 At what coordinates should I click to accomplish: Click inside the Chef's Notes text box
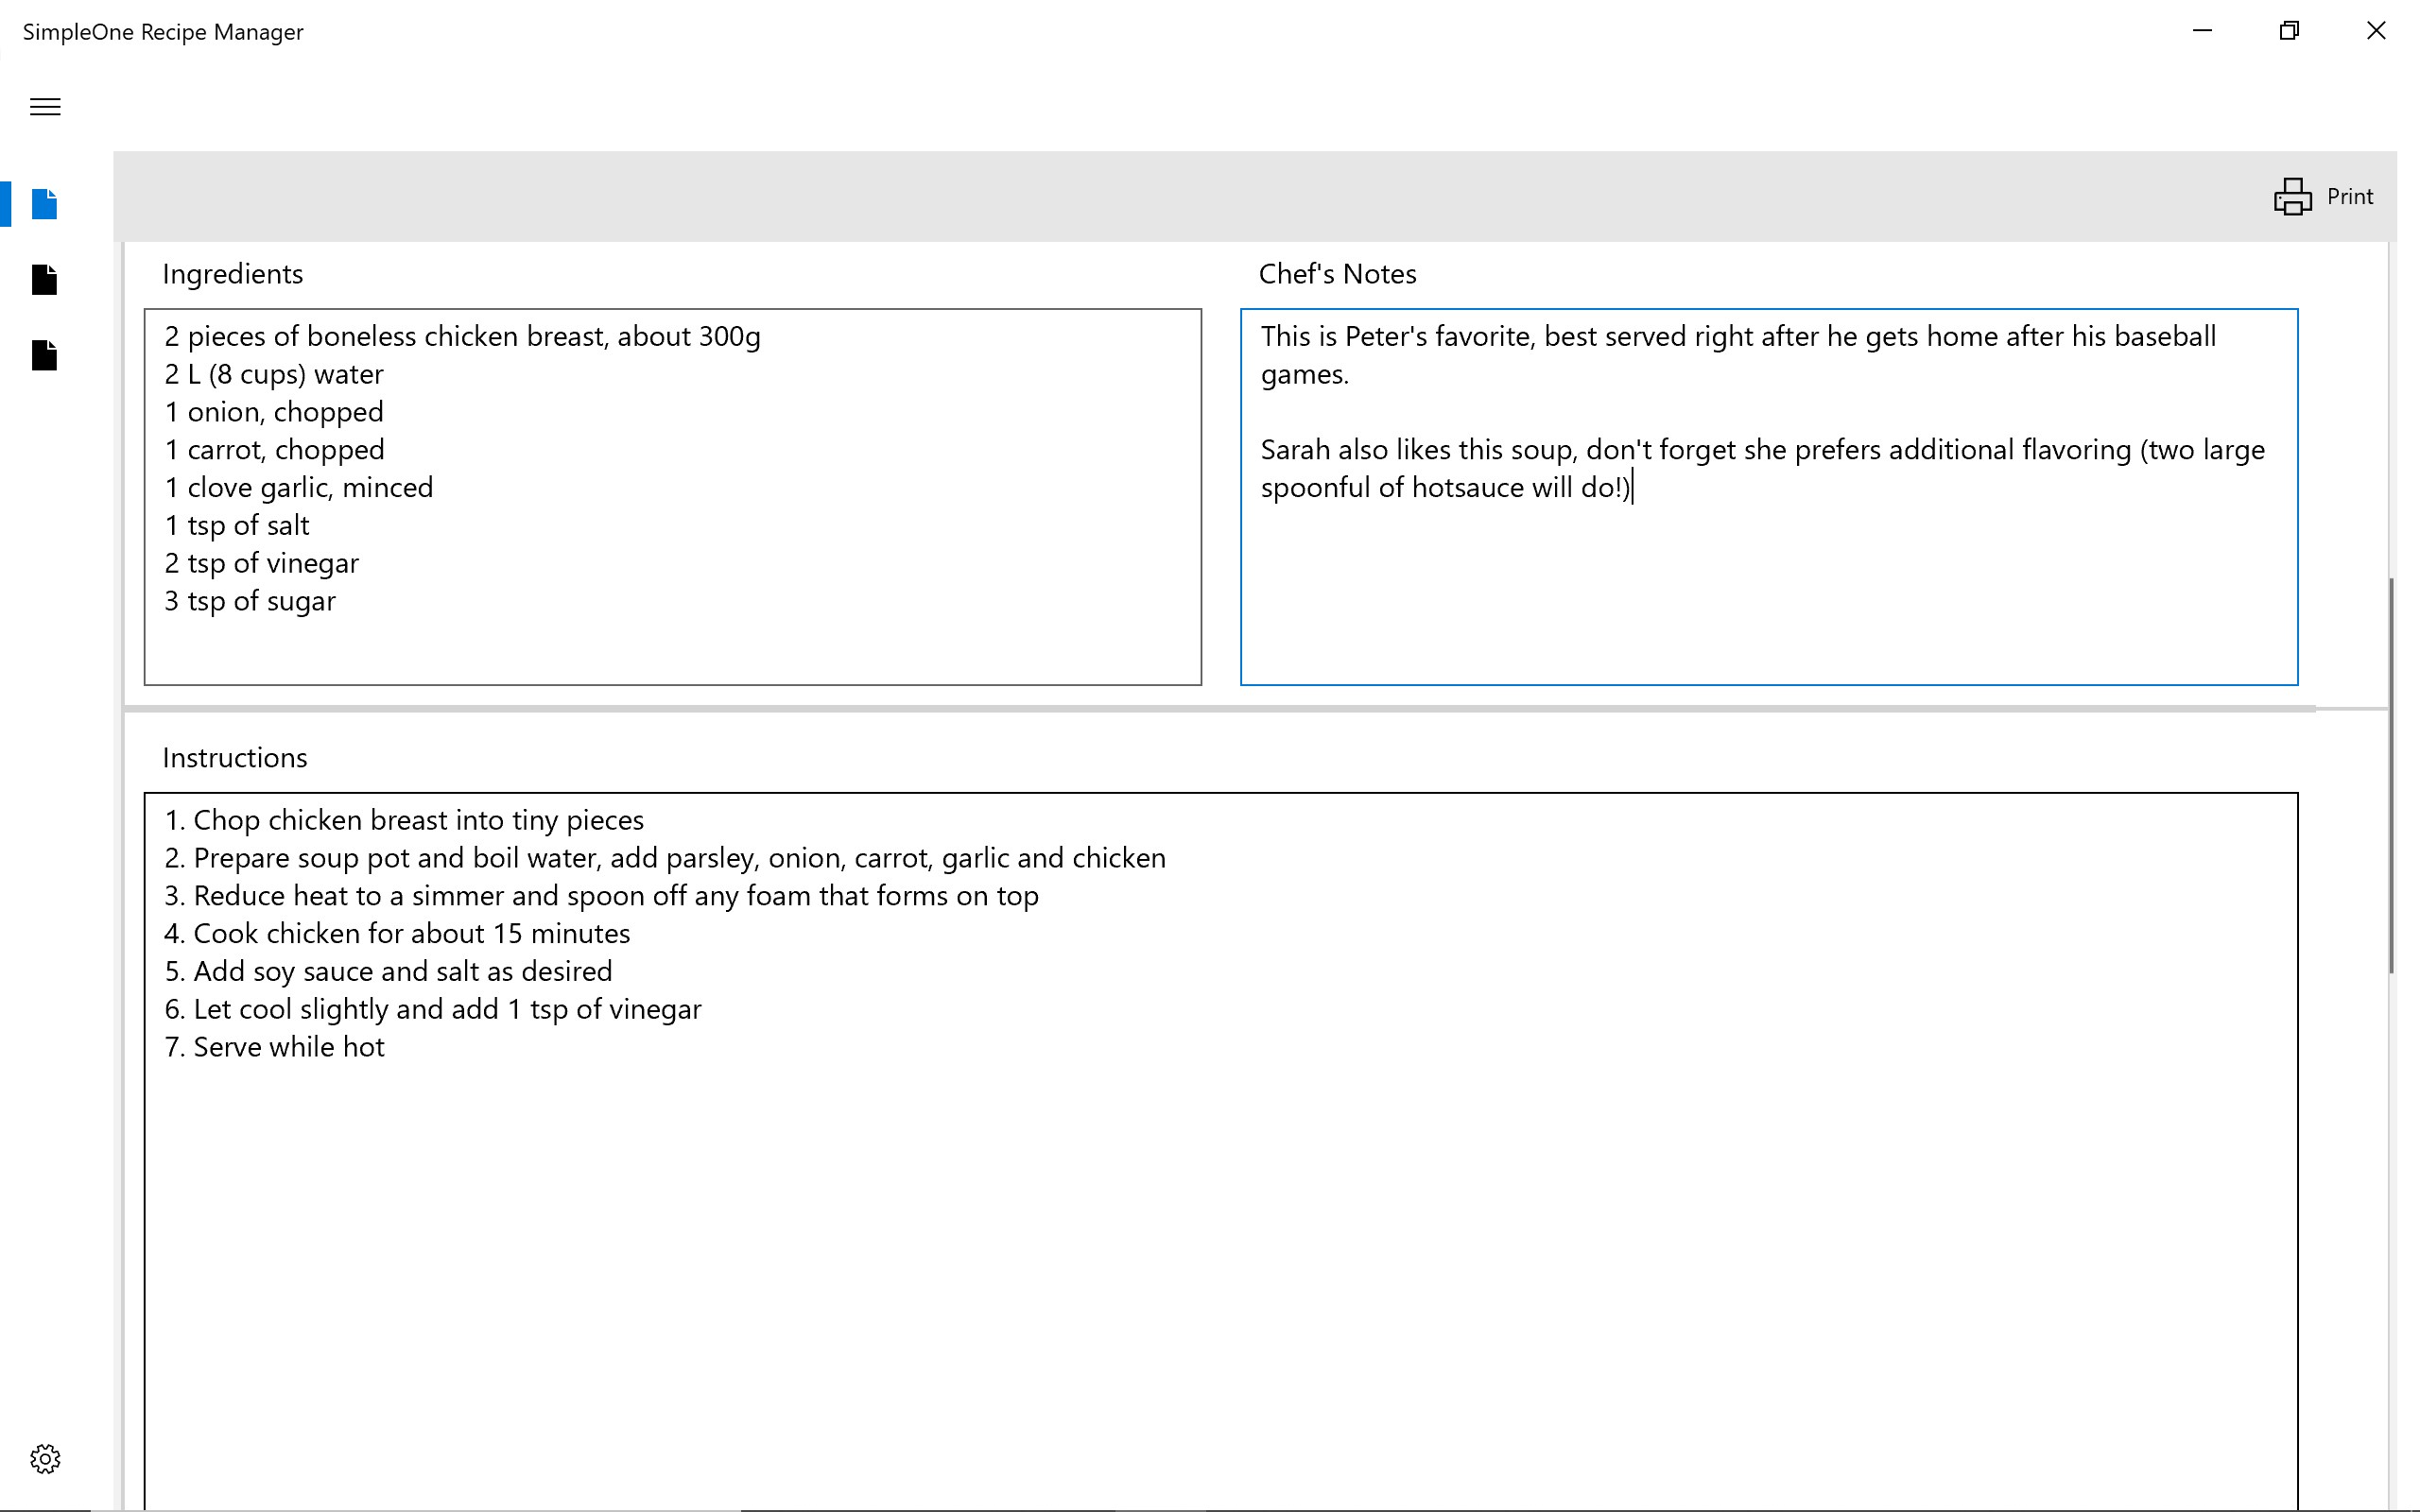click(x=1768, y=590)
